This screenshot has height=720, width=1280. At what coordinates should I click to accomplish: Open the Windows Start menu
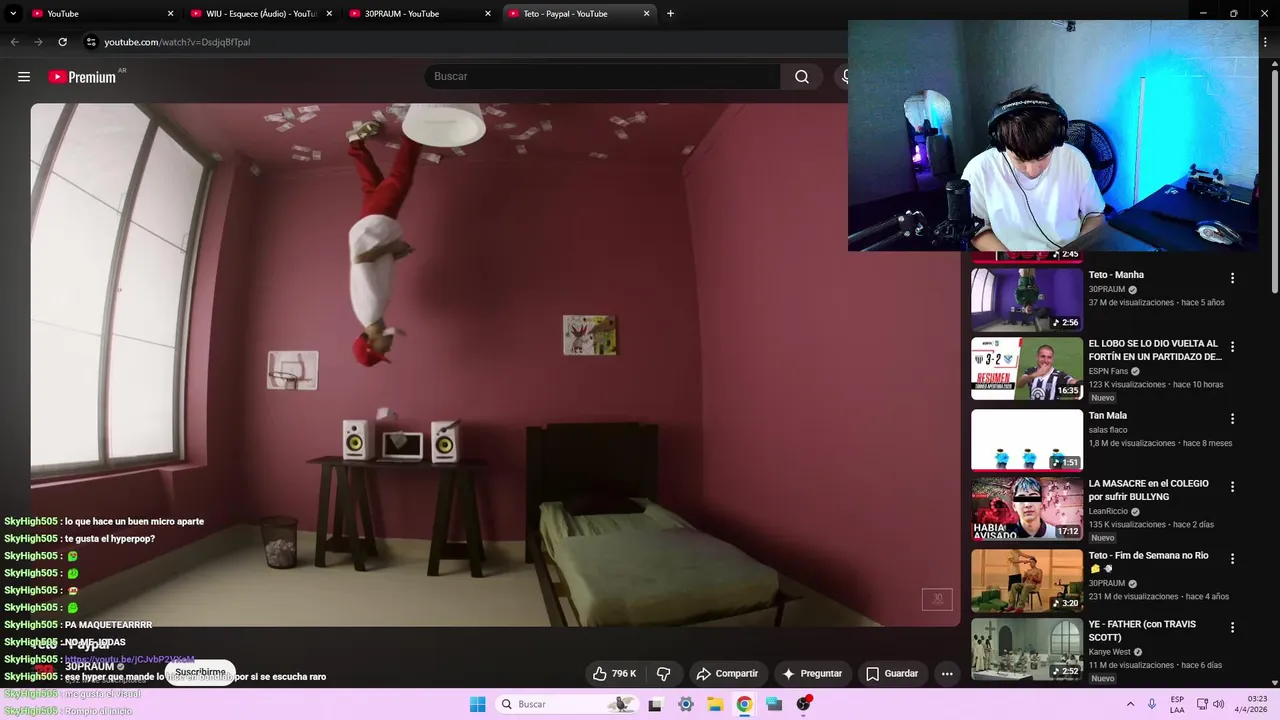pyautogui.click(x=477, y=704)
